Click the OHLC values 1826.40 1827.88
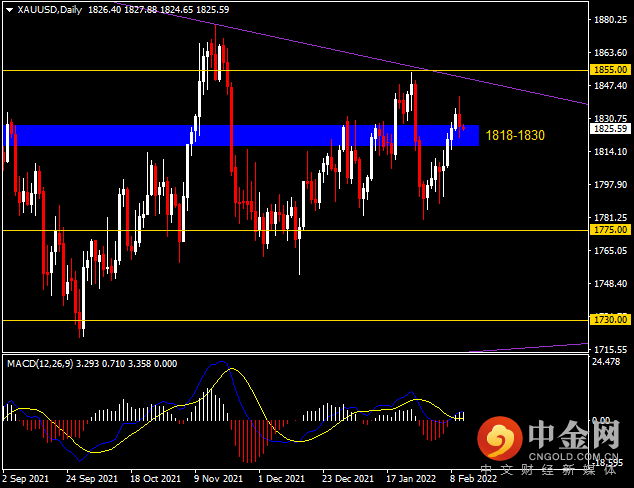This screenshot has height=488, width=634. tap(123, 10)
